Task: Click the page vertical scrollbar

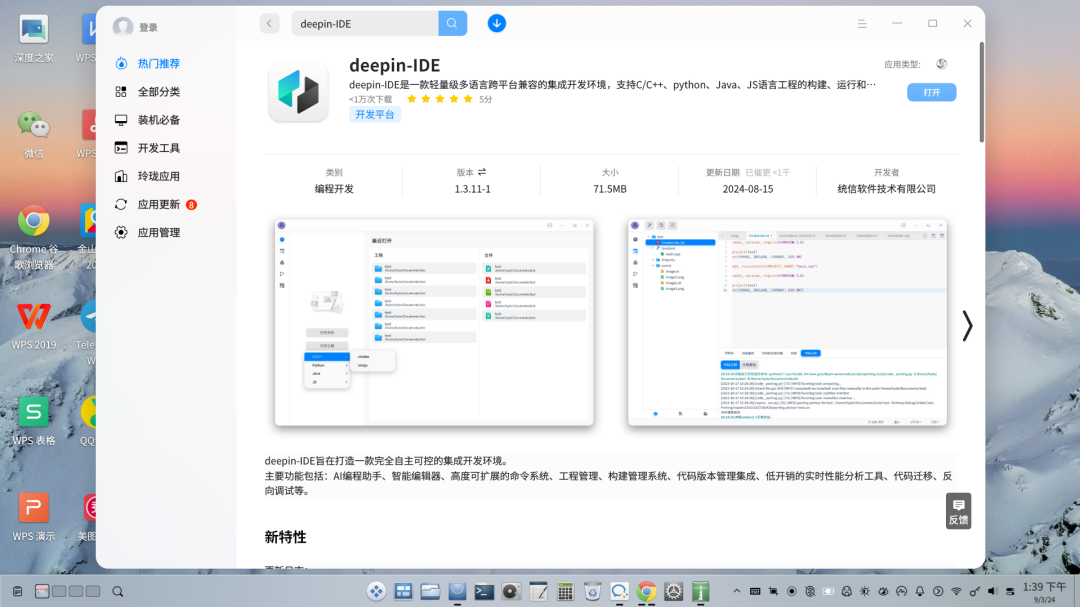Action: point(982,92)
